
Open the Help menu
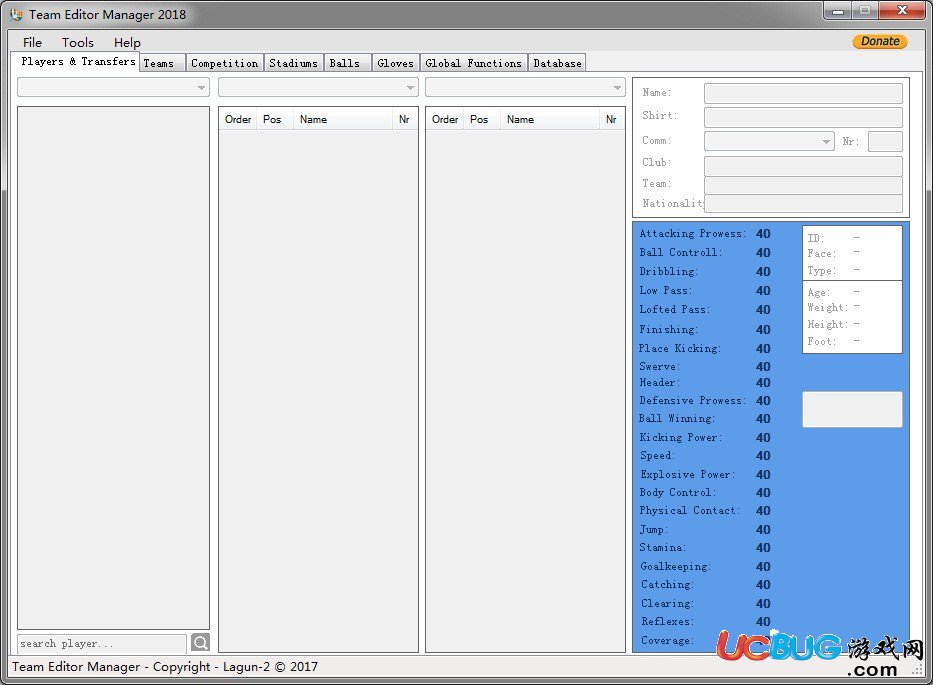coord(127,42)
